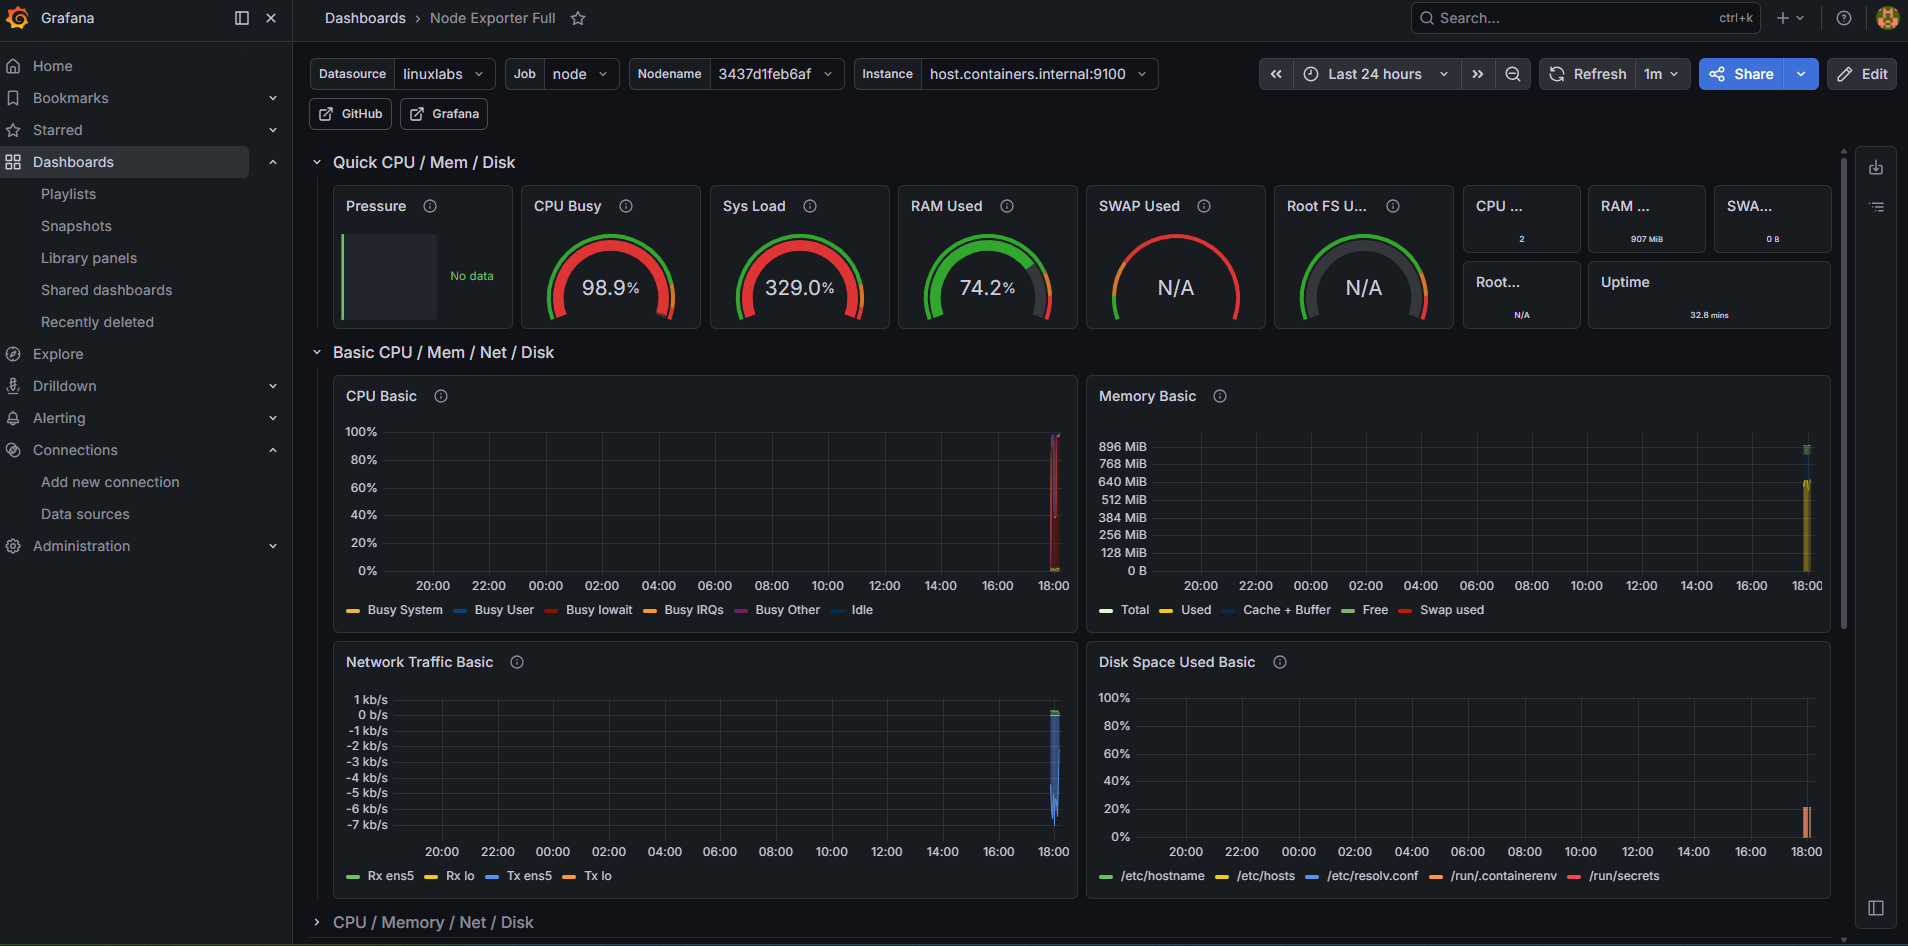Open the GitHub external link
The width and height of the screenshot is (1908, 946).
pyautogui.click(x=351, y=114)
